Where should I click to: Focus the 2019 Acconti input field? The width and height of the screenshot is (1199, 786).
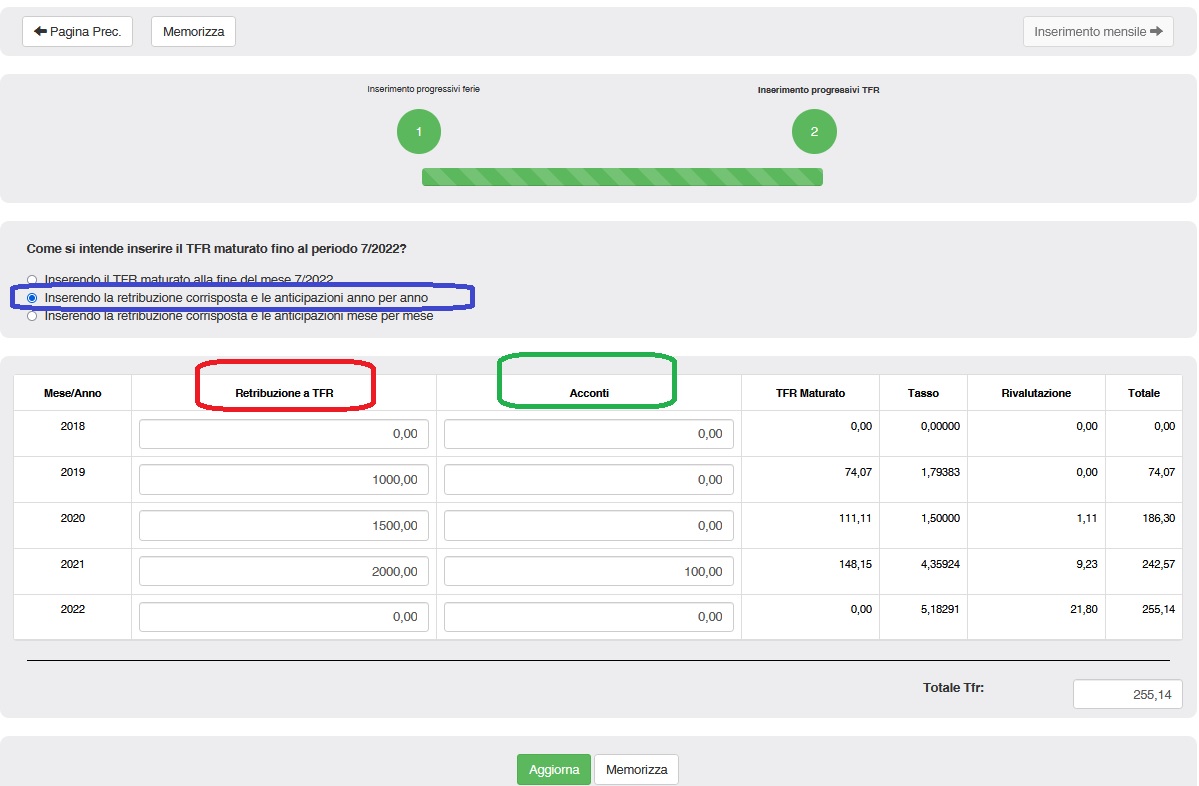pyautogui.click(x=588, y=480)
